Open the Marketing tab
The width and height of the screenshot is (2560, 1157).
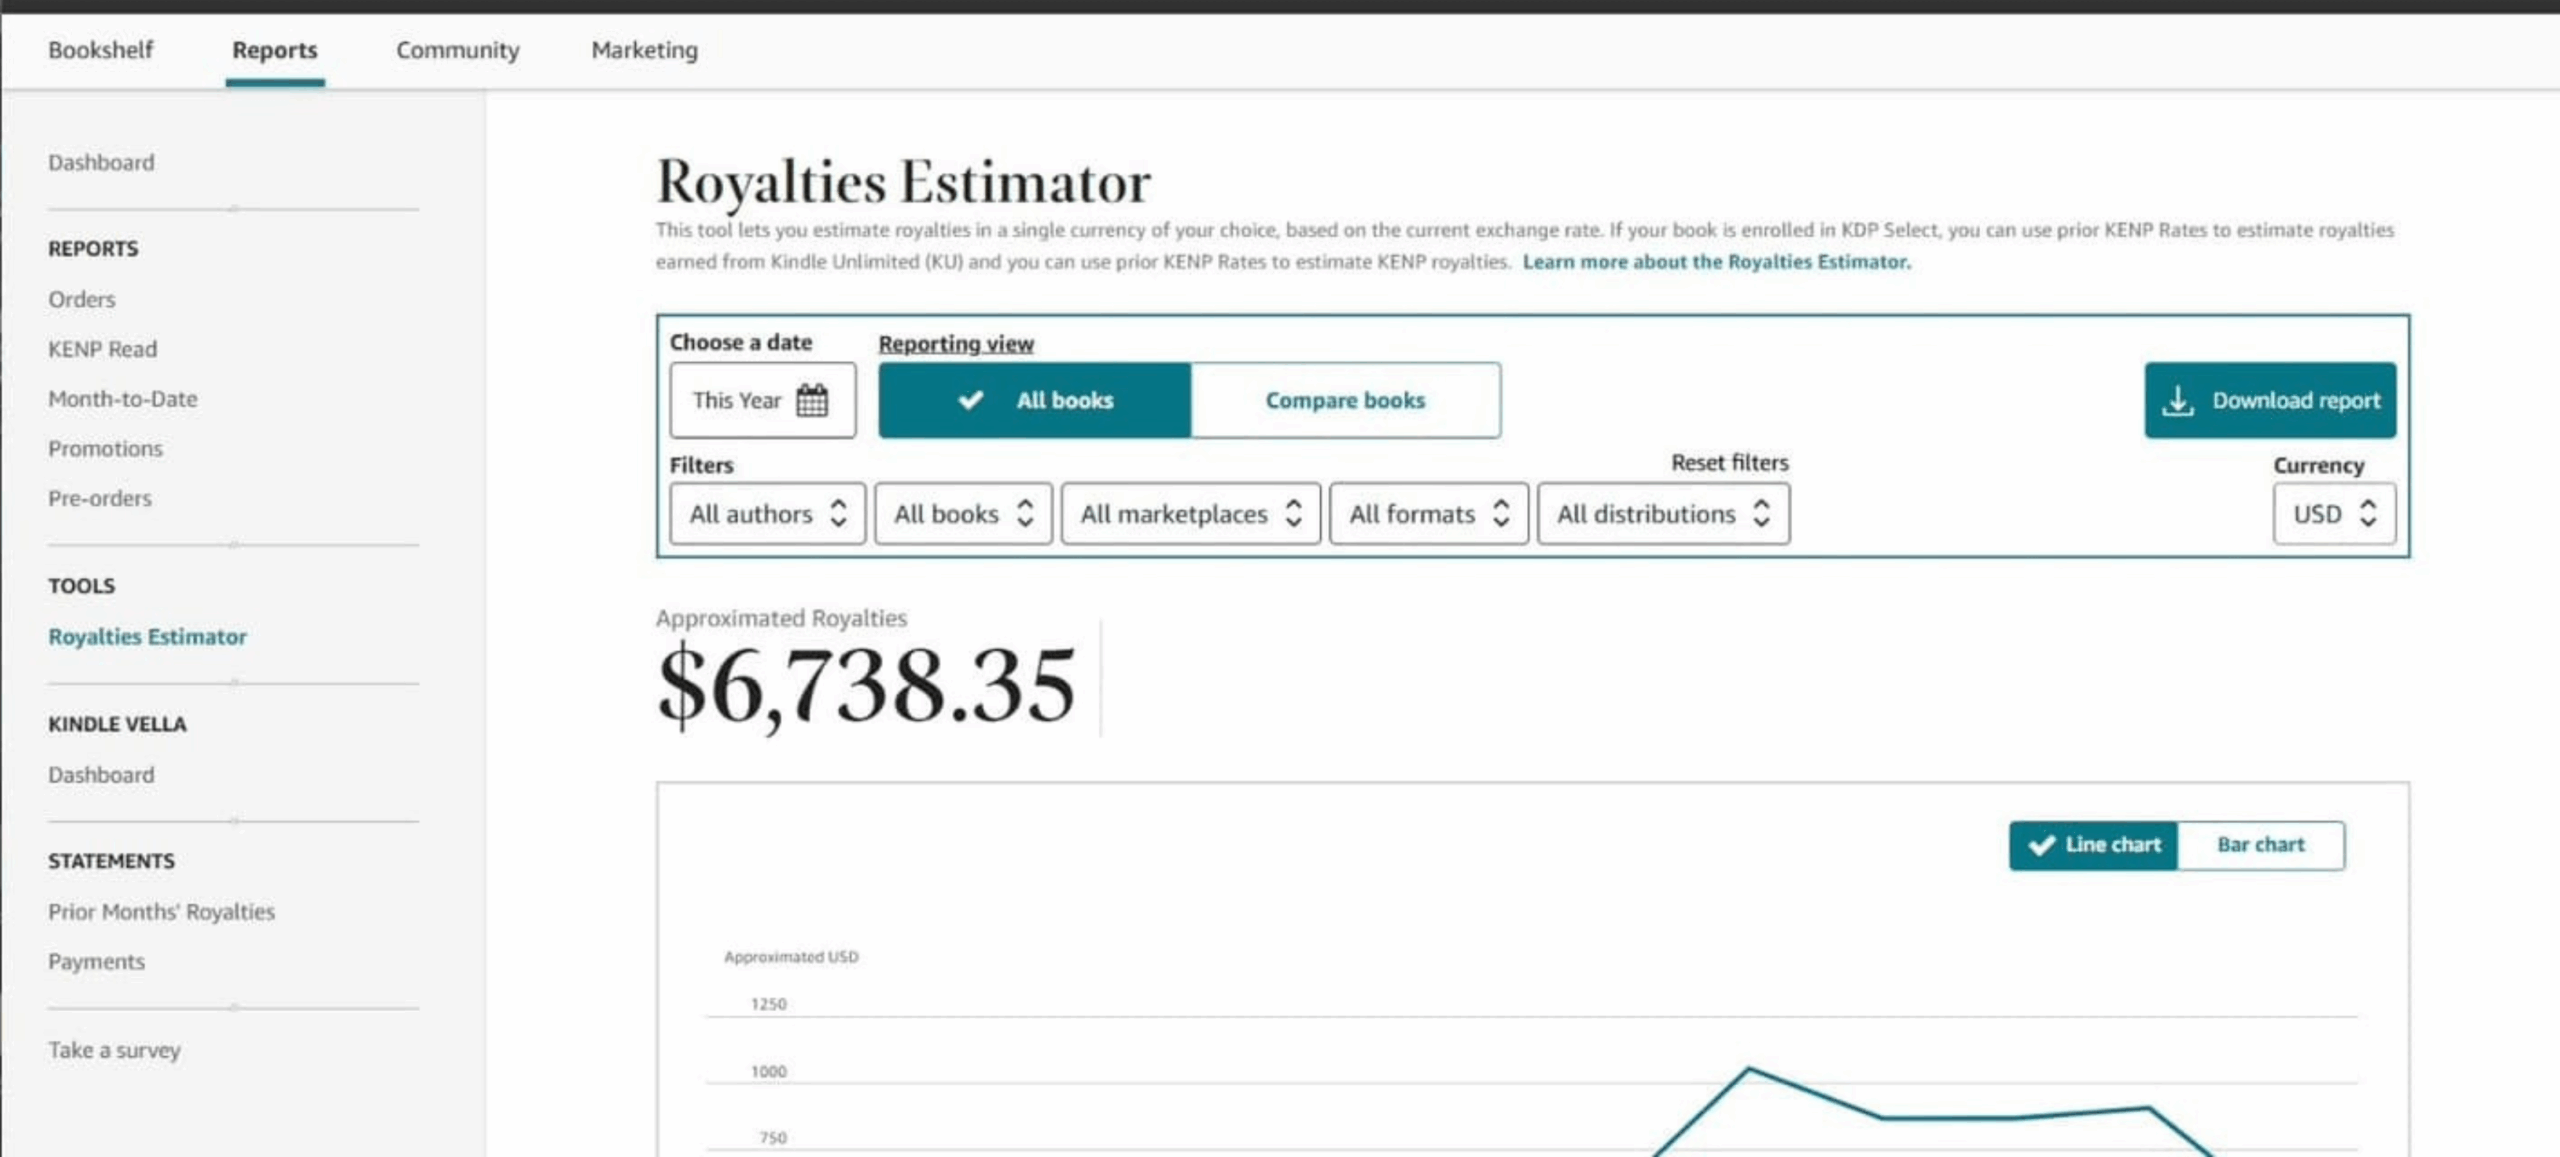[644, 50]
